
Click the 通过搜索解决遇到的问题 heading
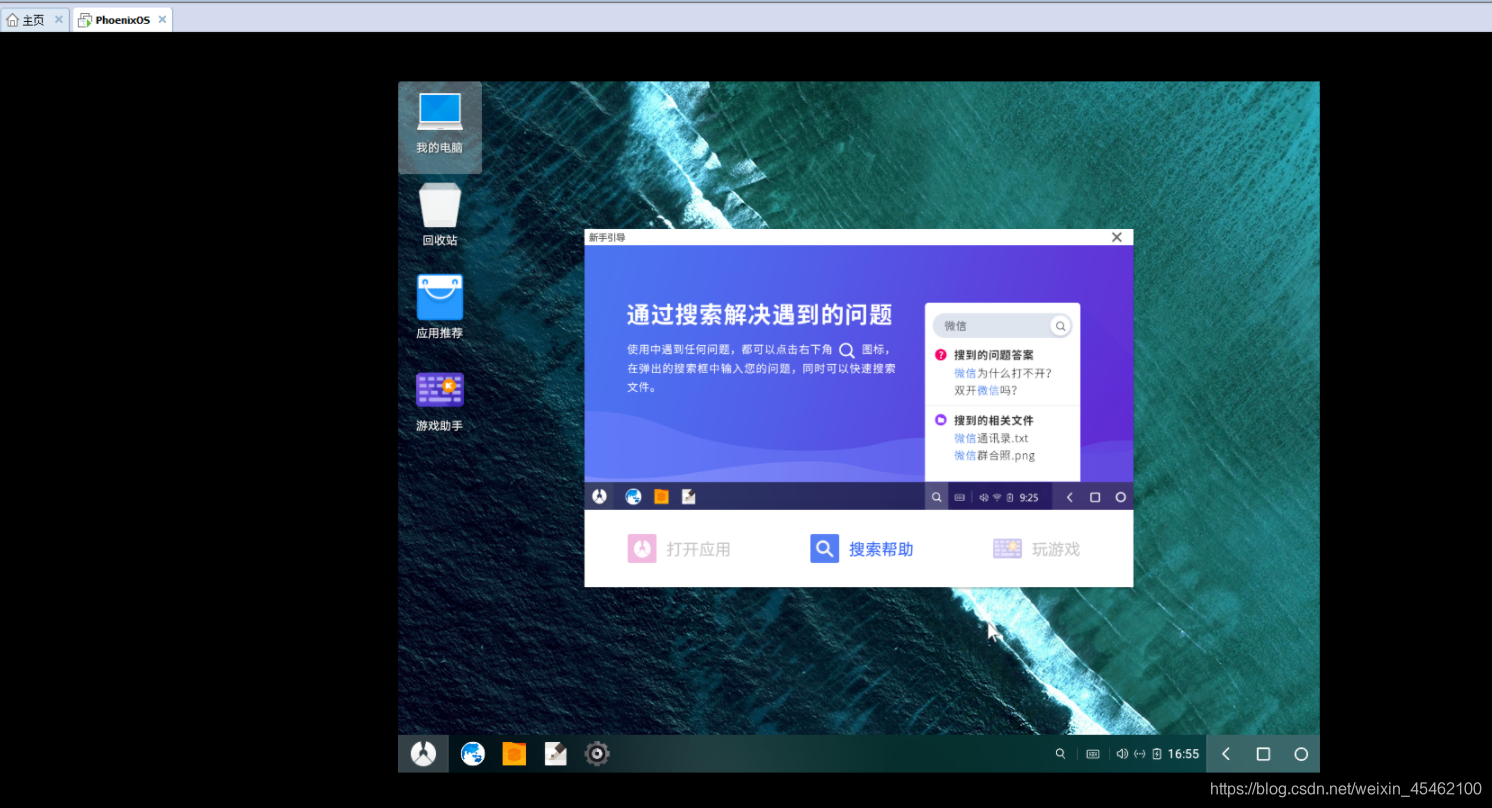tap(759, 315)
